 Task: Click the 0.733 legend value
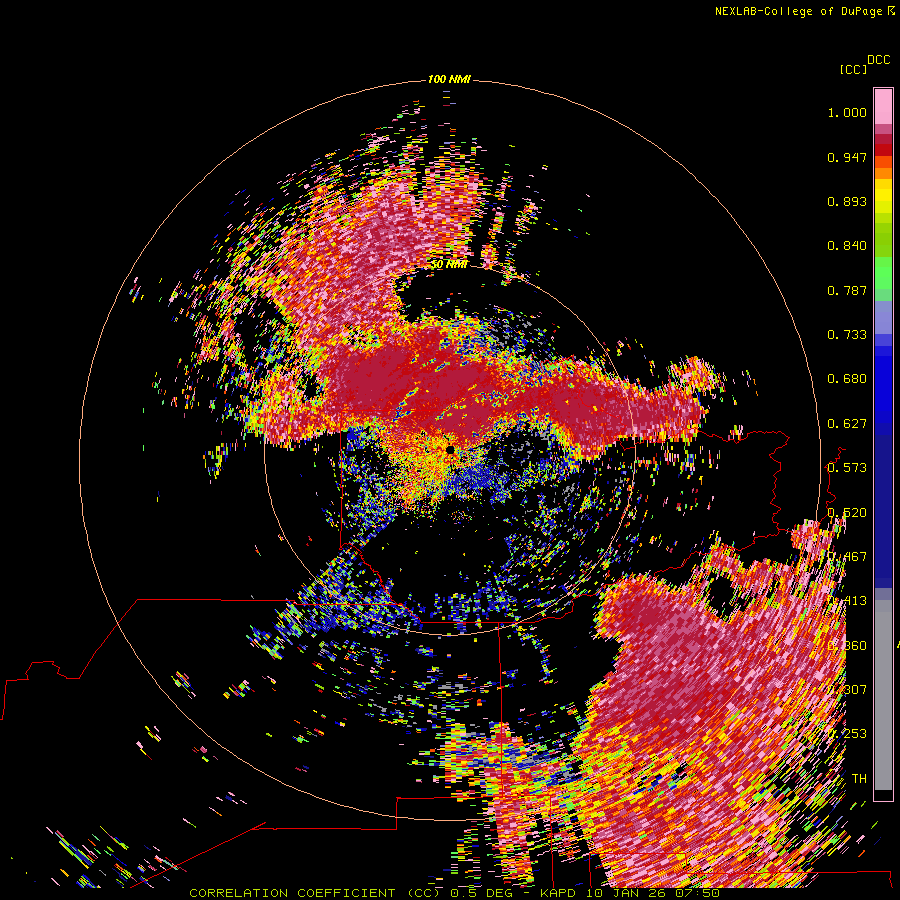[x=847, y=335]
